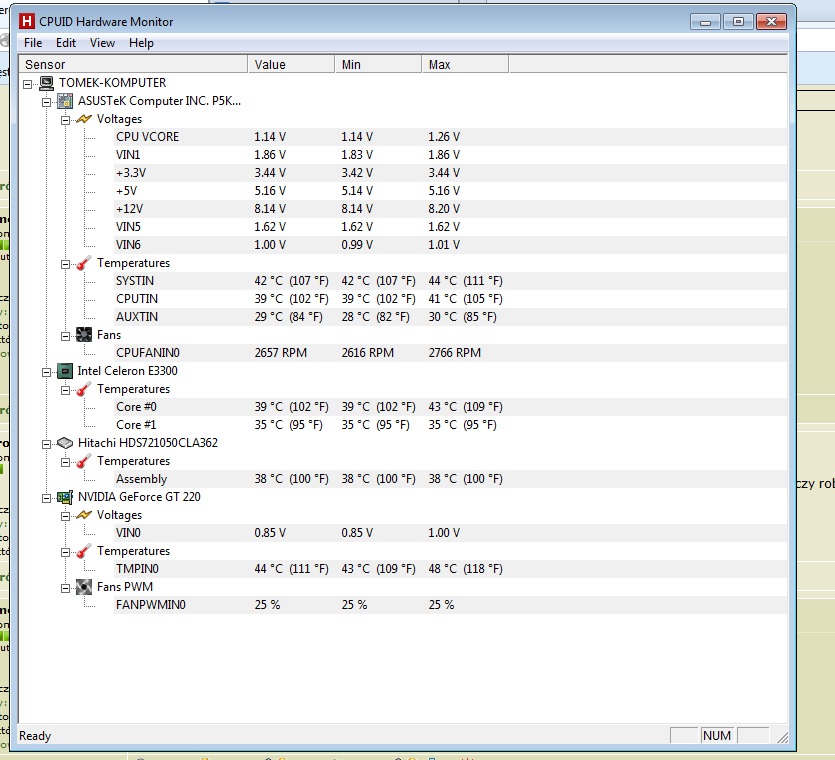Select the Core #0 temperature row
The height and width of the screenshot is (760, 835).
451,407
